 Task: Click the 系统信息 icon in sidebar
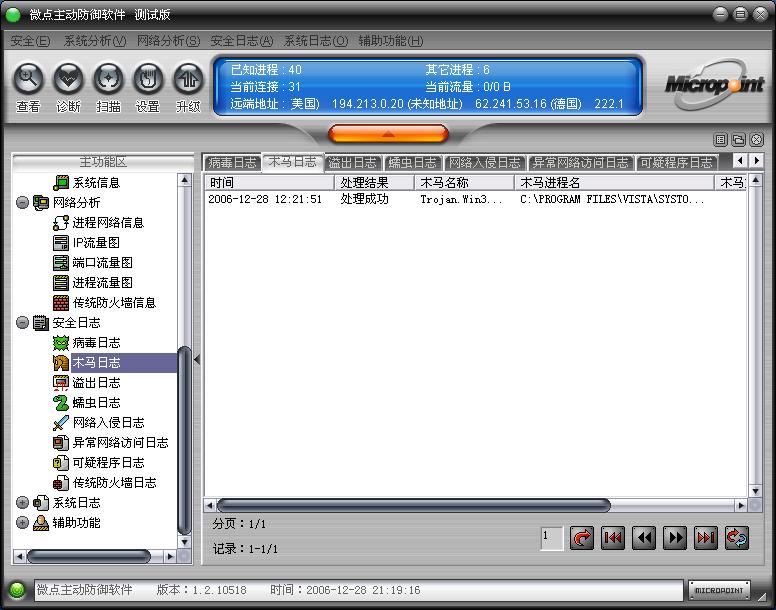[x=61, y=183]
